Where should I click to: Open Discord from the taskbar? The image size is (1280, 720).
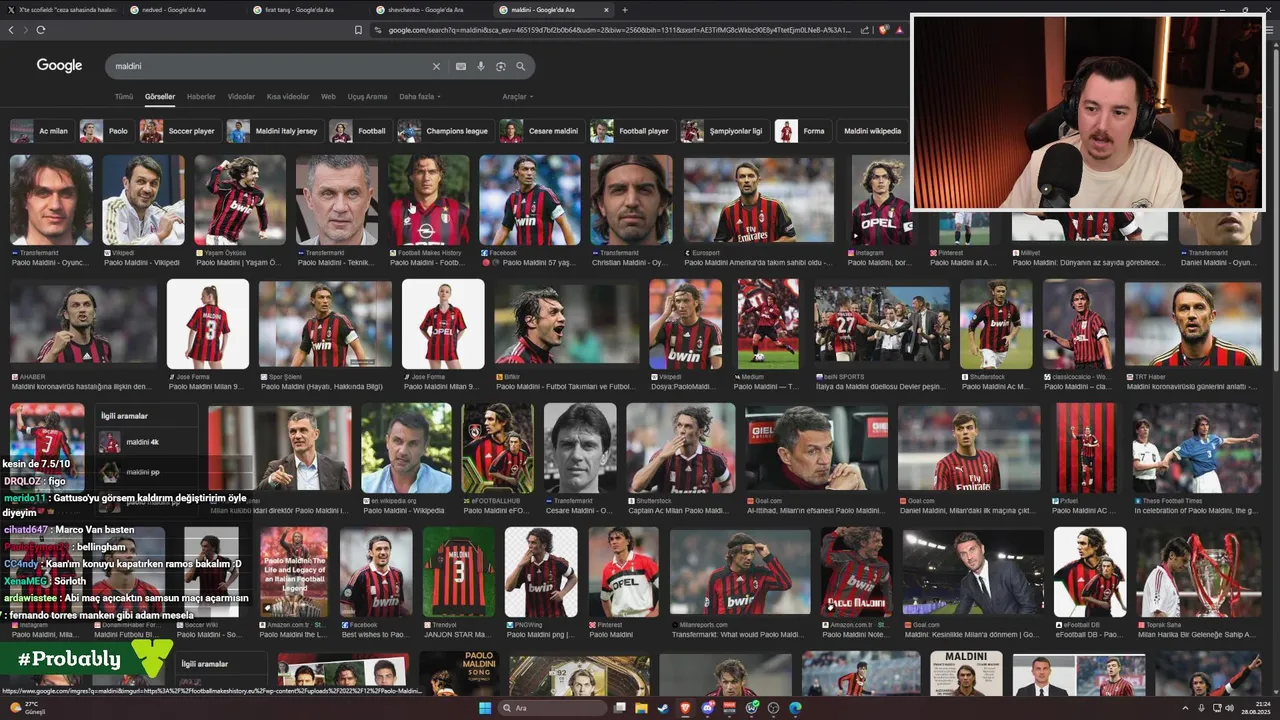point(708,708)
